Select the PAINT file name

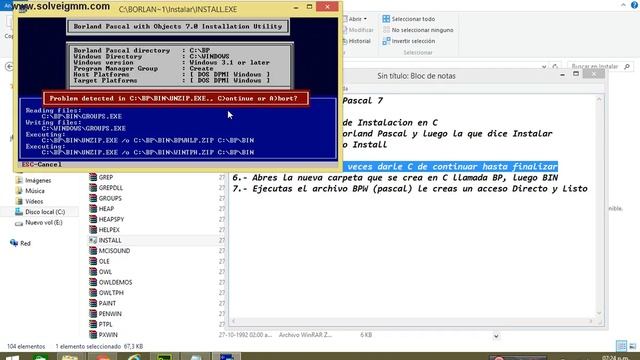point(107,303)
